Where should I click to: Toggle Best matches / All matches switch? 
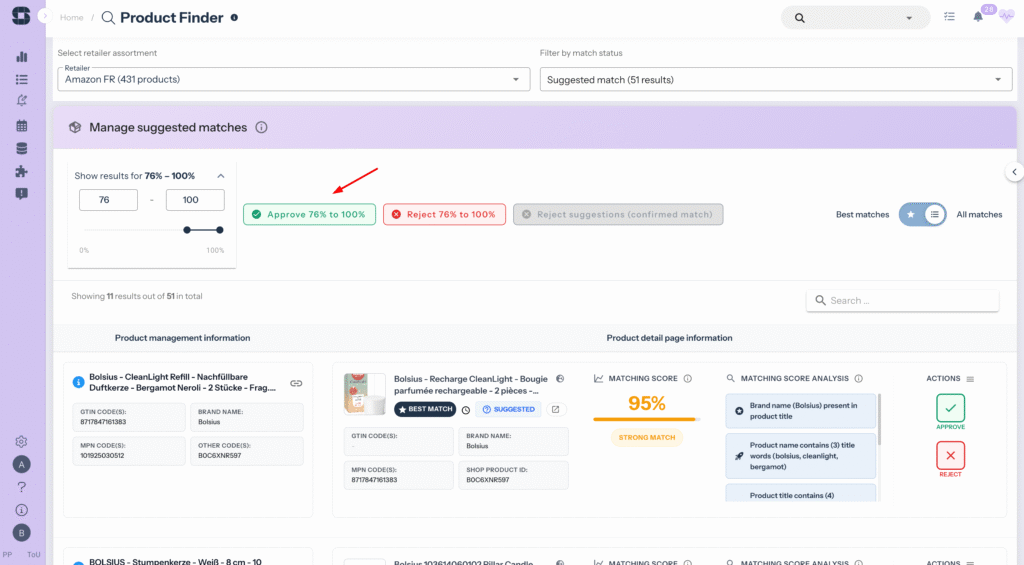(921, 214)
